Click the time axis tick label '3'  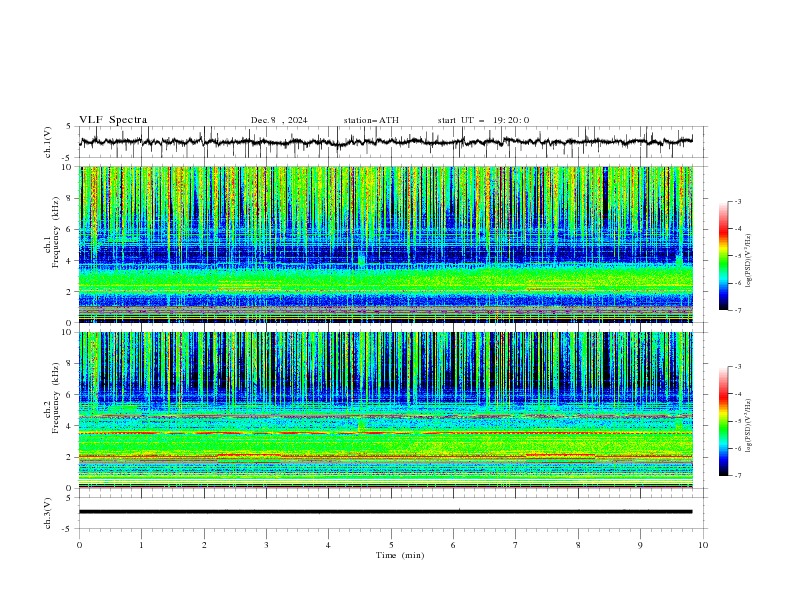(x=266, y=545)
